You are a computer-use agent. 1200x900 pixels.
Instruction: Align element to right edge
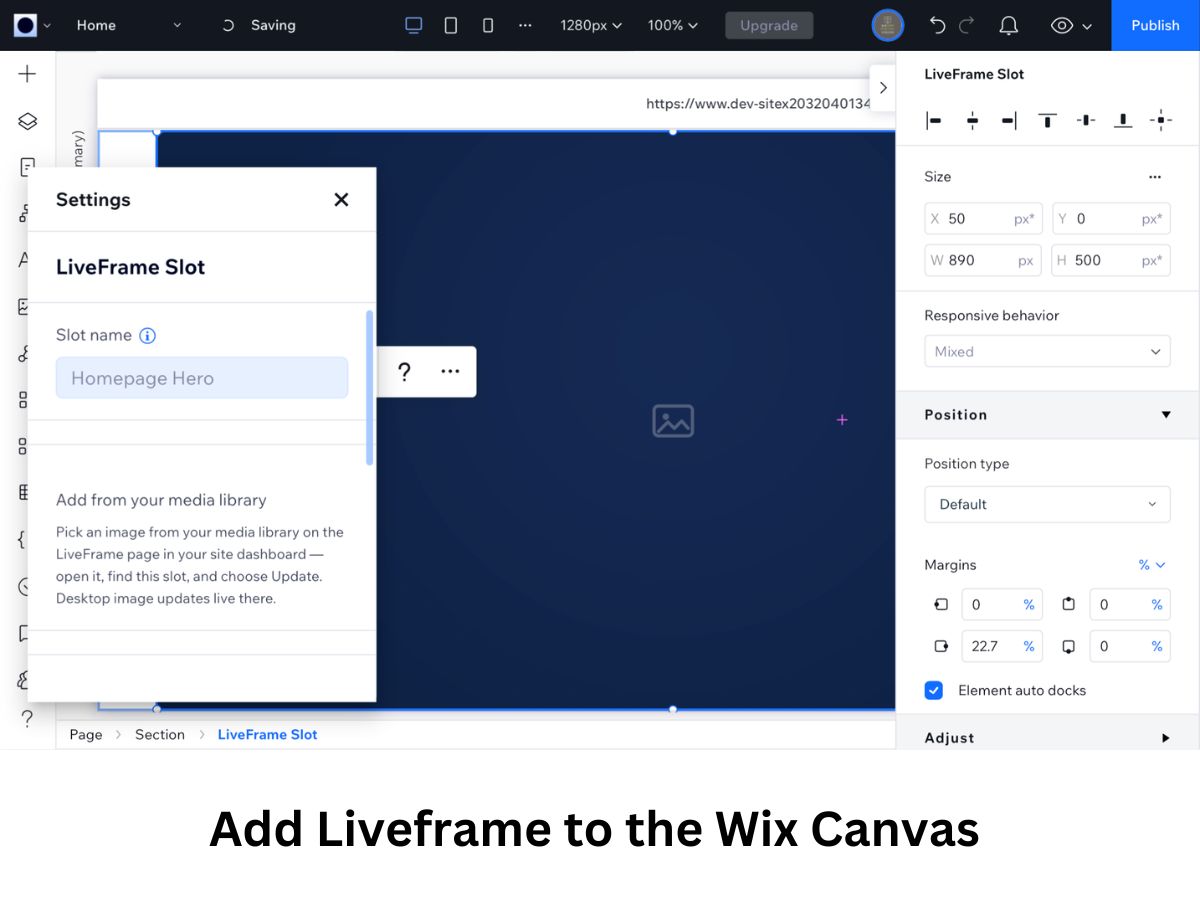tap(1009, 121)
